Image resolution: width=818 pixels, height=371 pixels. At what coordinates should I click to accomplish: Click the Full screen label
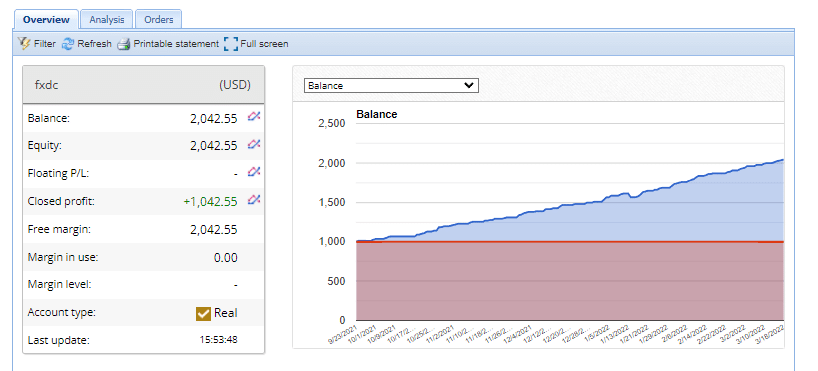[x=264, y=44]
